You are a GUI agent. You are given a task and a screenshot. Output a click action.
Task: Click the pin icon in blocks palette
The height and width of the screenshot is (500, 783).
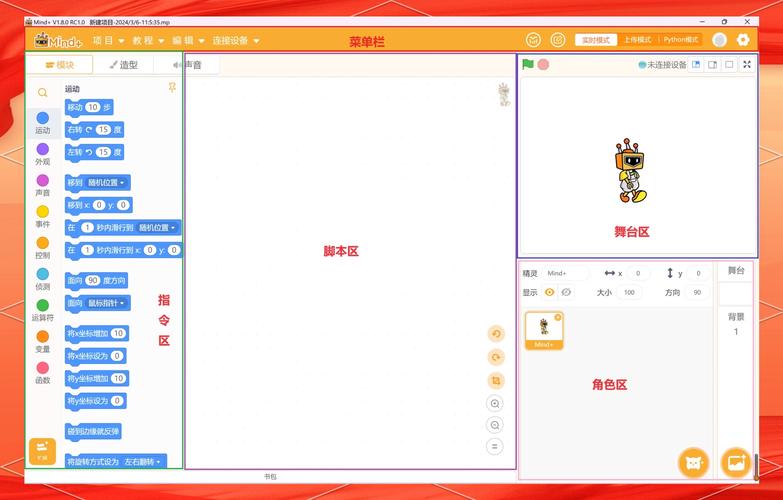pos(172,88)
